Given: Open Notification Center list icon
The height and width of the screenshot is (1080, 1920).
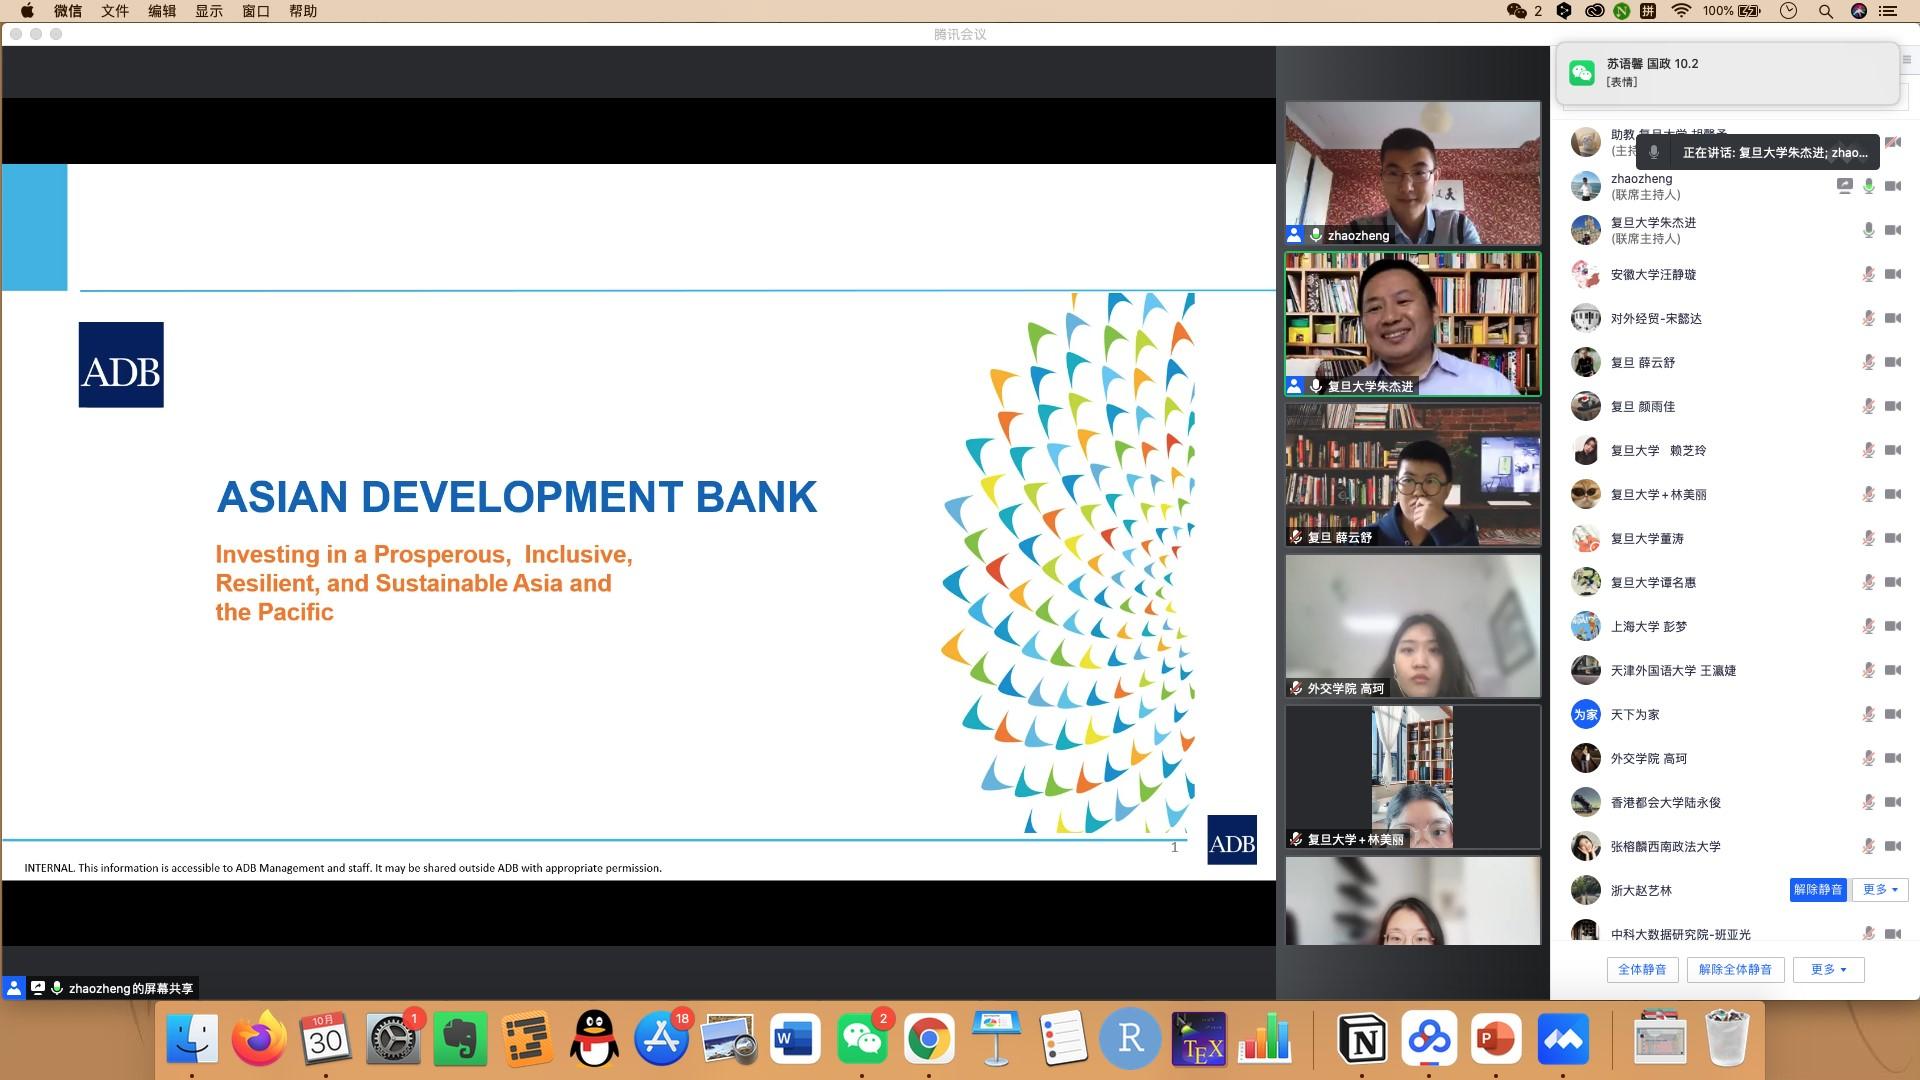Looking at the screenshot, I should [1888, 11].
